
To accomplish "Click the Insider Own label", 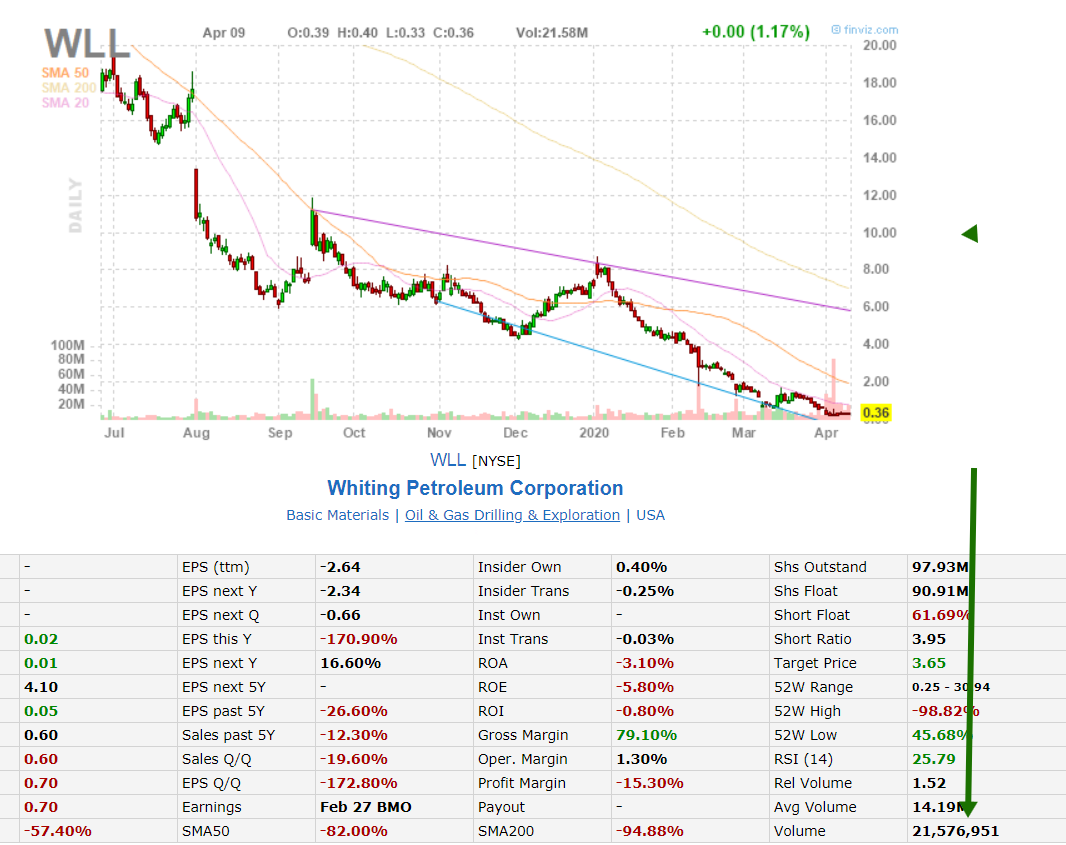I will pos(519,567).
